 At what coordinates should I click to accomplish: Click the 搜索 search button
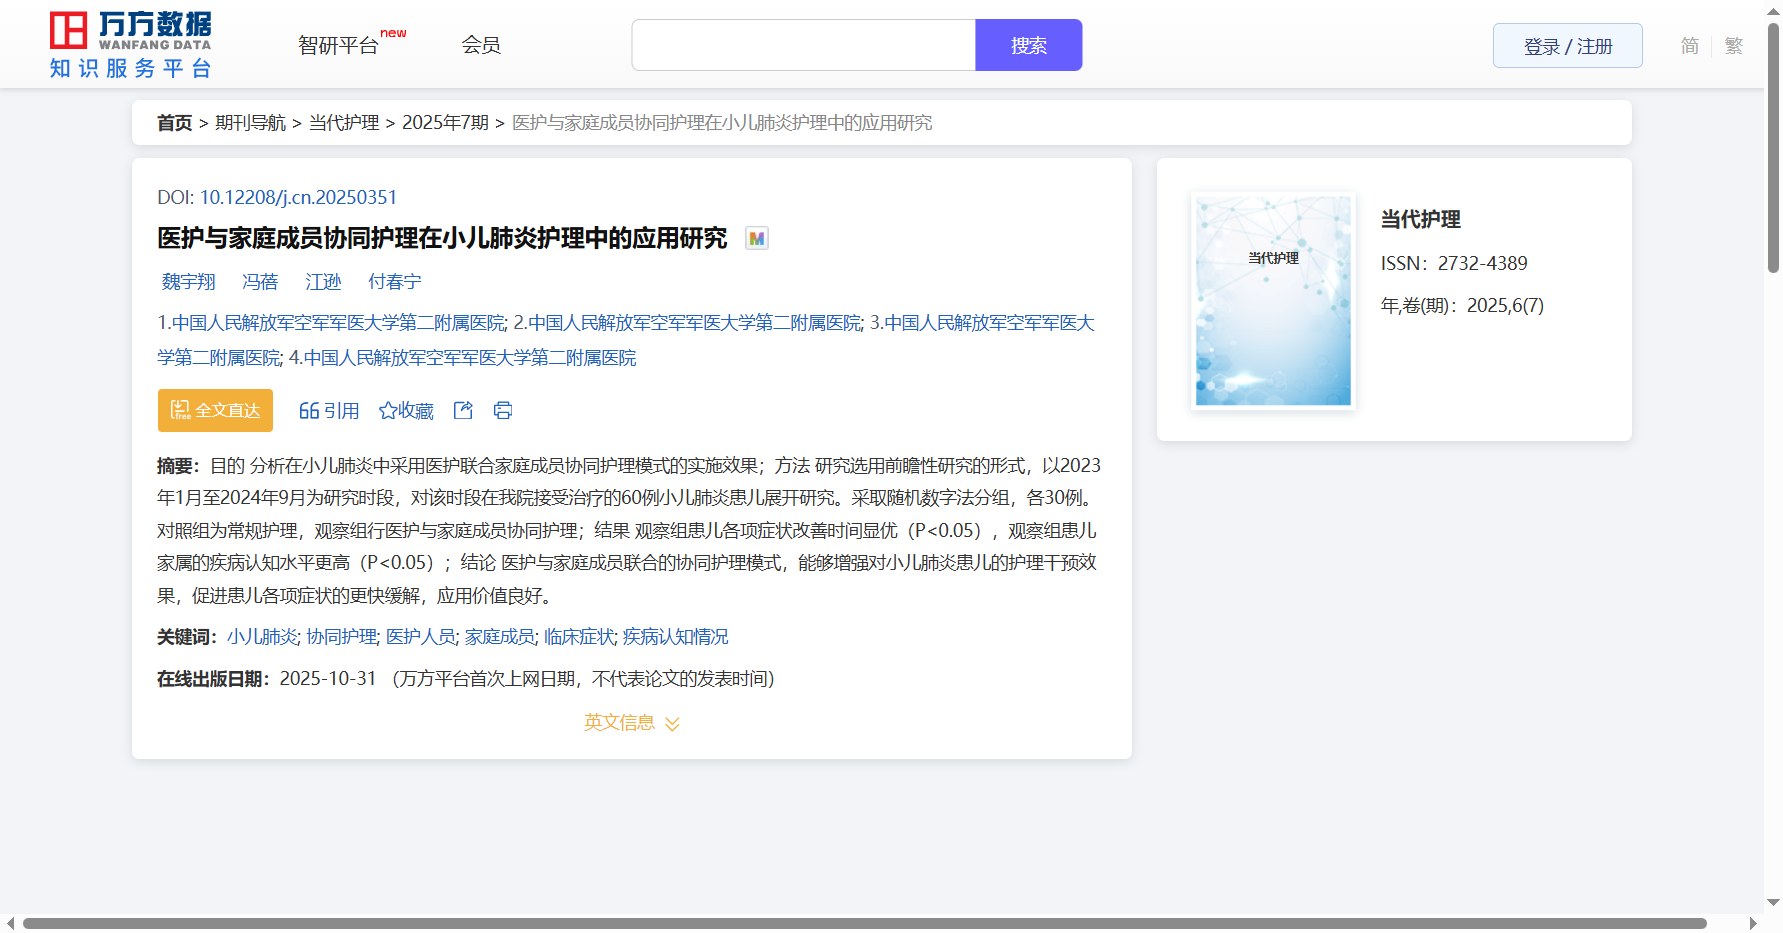1028,45
